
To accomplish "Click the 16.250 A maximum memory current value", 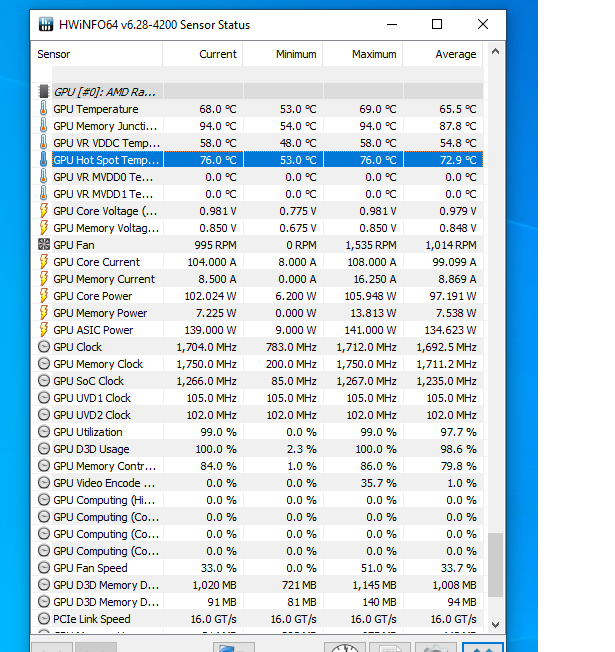I will click(375, 279).
